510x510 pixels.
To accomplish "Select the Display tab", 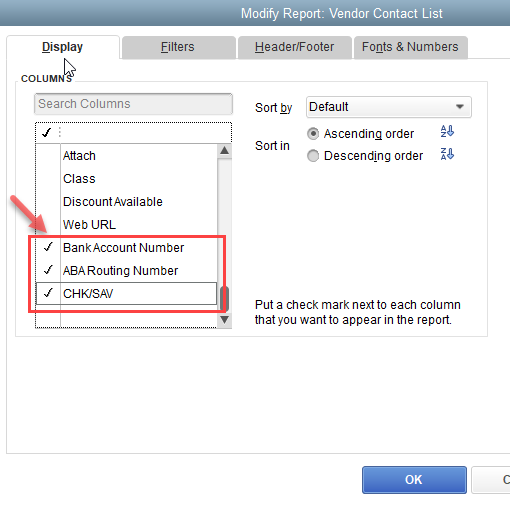I will (x=63, y=47).
